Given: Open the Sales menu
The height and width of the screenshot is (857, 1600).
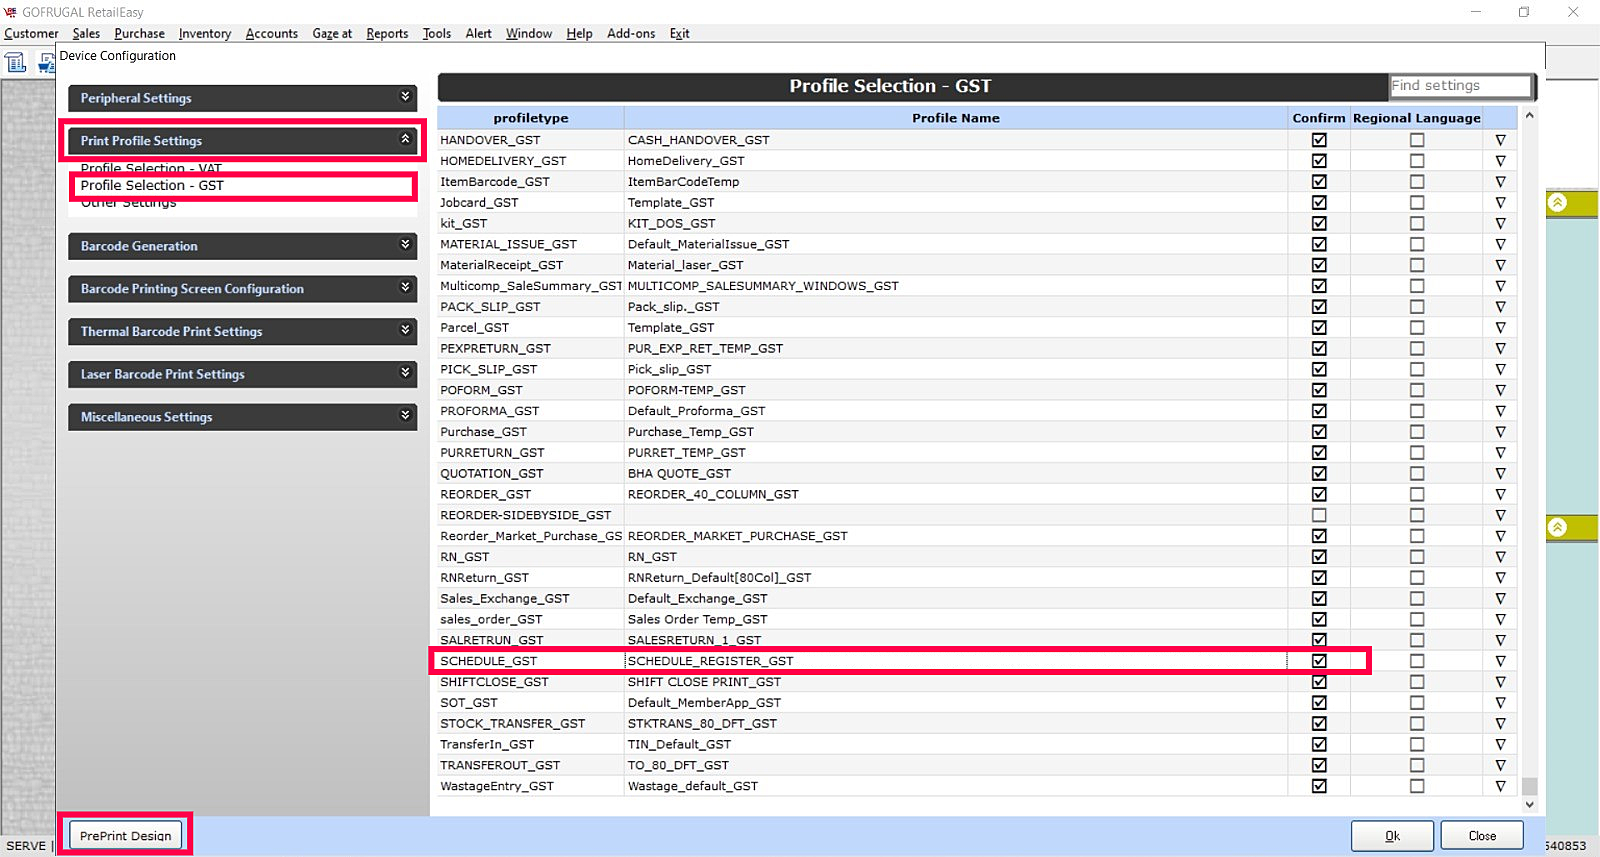Looking at the screenshot, I should (x=86, y=33).
